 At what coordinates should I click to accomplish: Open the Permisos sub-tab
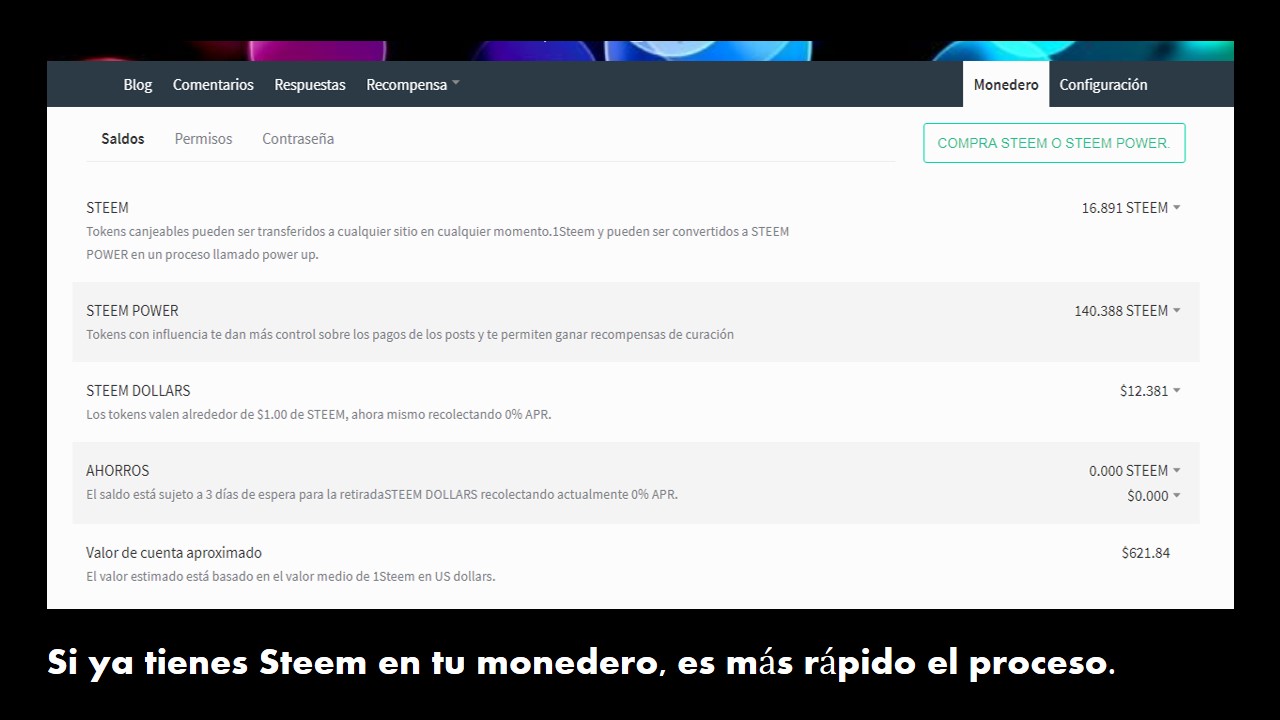pyautogui.click(x=203, y=139)
